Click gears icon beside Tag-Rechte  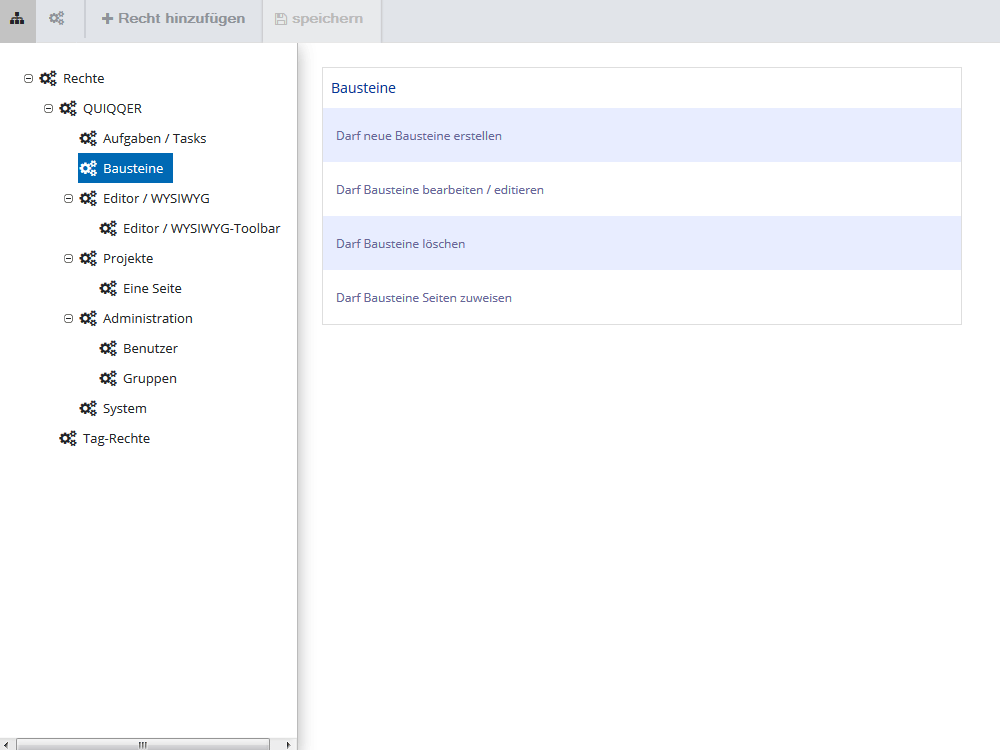[x=68, y=438]
